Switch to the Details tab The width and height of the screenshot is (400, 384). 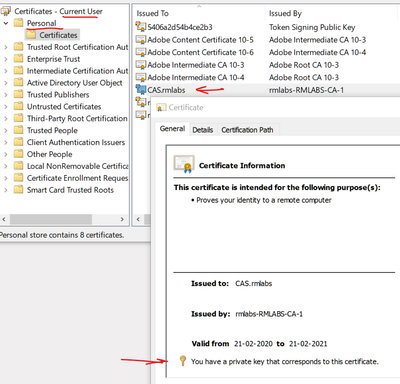(203, 130)
